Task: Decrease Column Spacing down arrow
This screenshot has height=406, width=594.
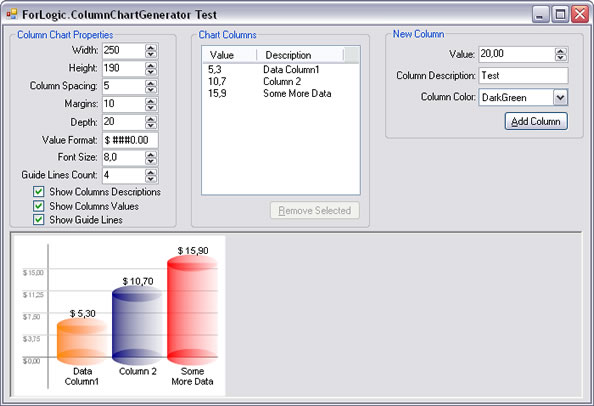Action: click(x=151, y=89)
